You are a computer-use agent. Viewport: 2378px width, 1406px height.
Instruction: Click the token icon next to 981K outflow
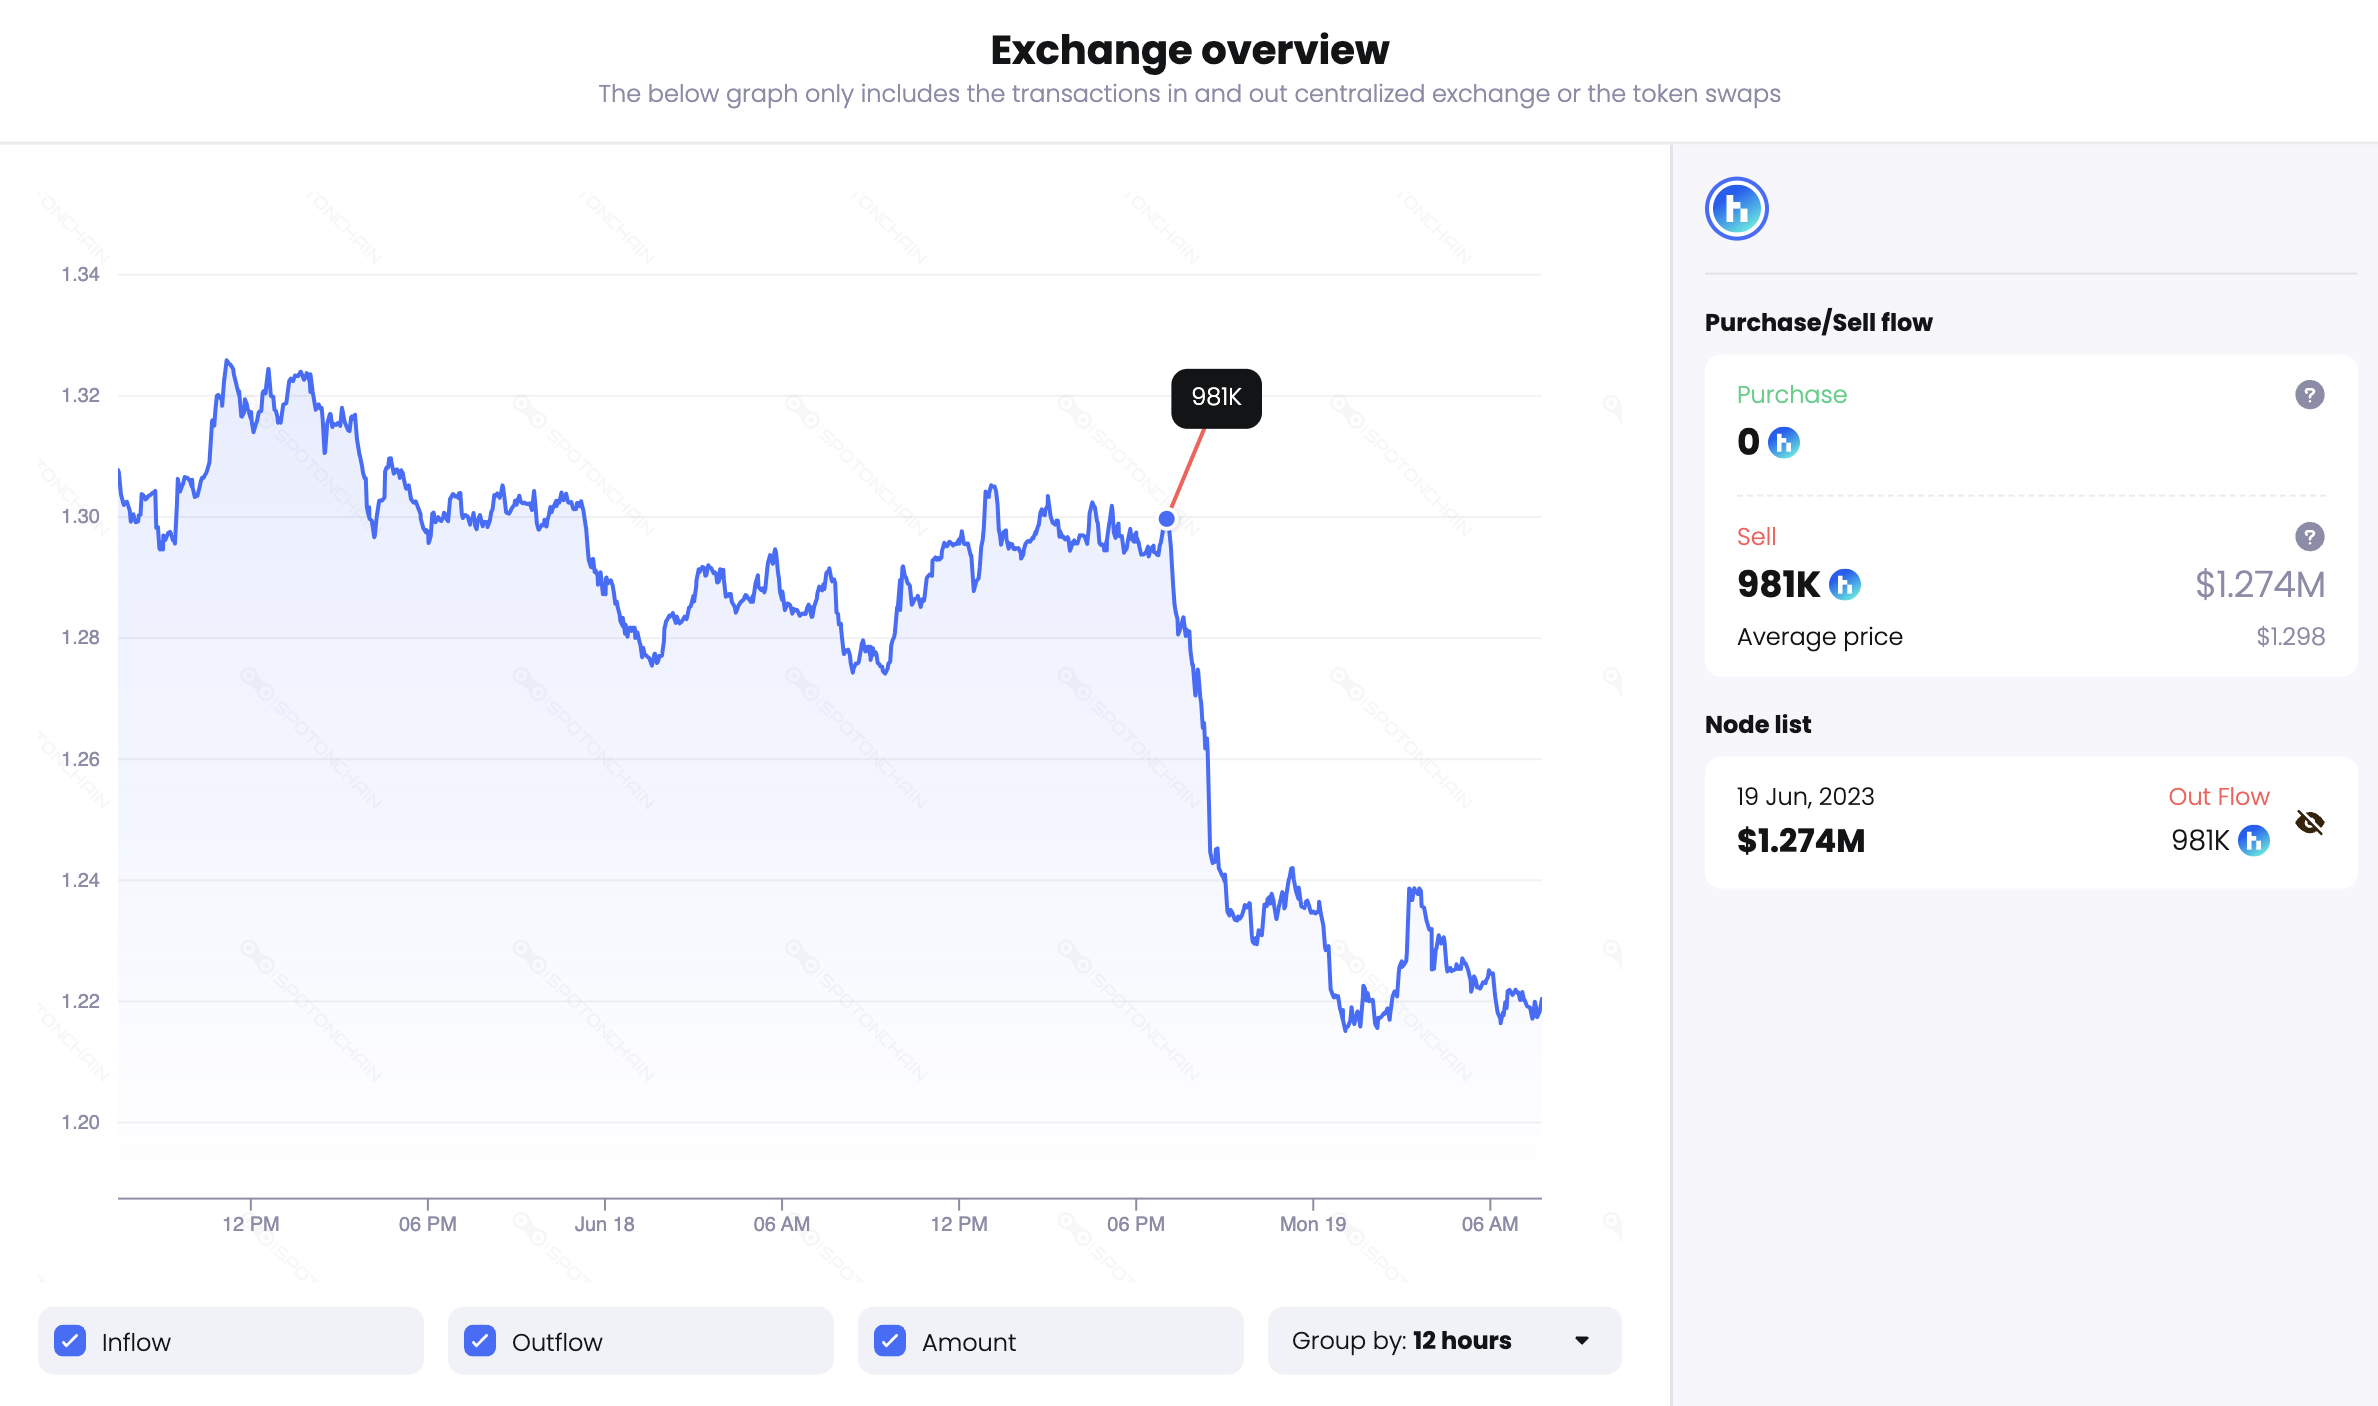2254,841
